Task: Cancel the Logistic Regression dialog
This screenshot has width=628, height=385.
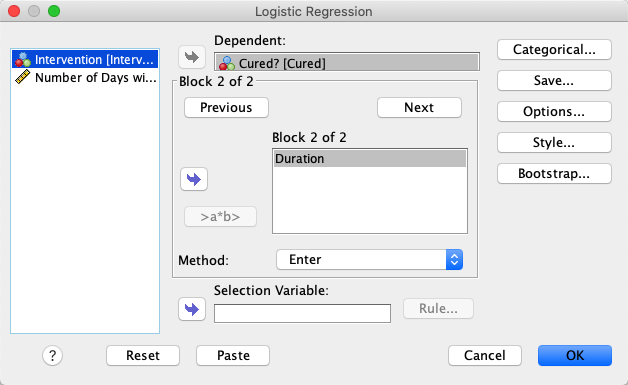Action: point(485,355)
